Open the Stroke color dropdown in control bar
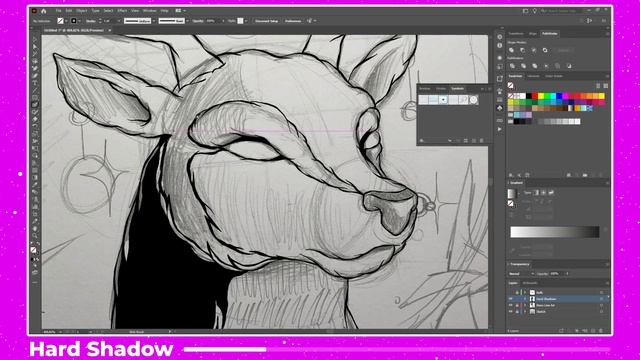This screenshot has width=640, height=360. [80, 21]
